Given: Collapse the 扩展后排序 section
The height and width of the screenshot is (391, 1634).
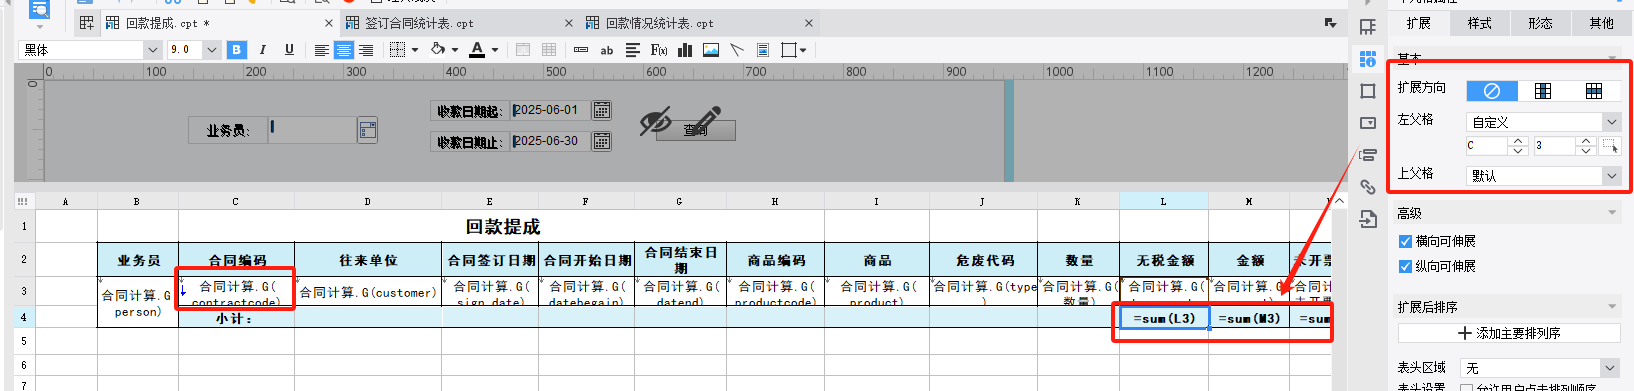Looking at the screenshot, I should 1612,307.
